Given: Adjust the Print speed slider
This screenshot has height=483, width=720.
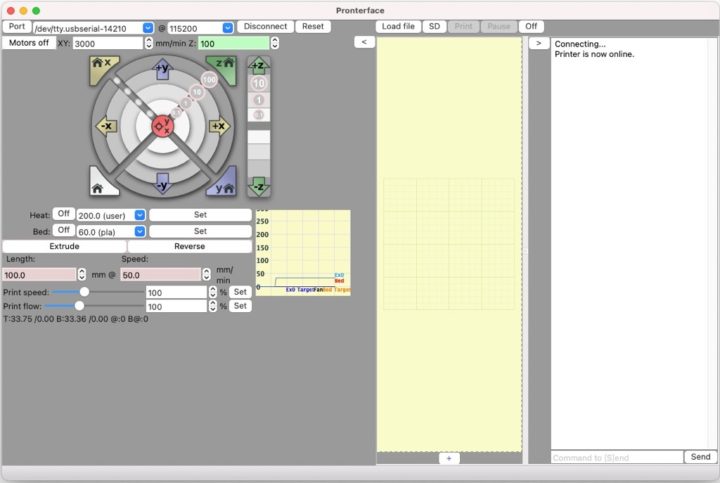Looking at the screenshot, I should pyautogui.click(x=84, y=292).
